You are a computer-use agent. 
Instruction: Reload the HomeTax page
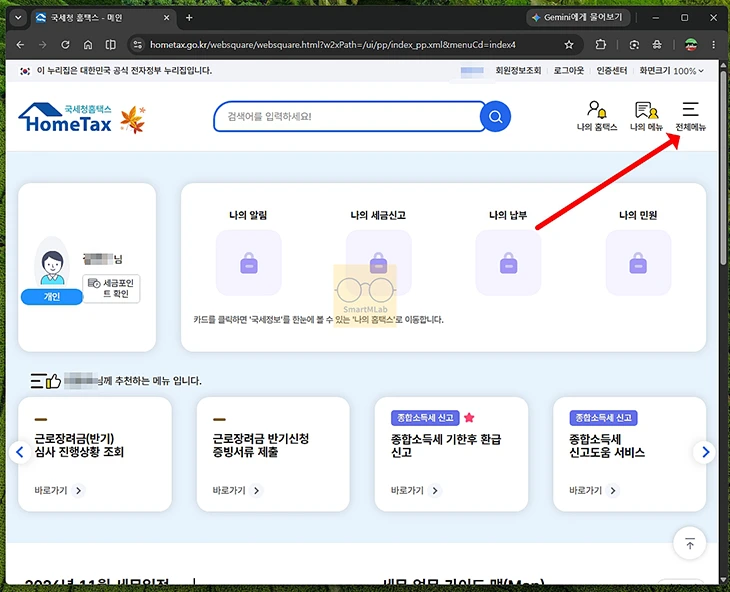click(x=65, y=45)
